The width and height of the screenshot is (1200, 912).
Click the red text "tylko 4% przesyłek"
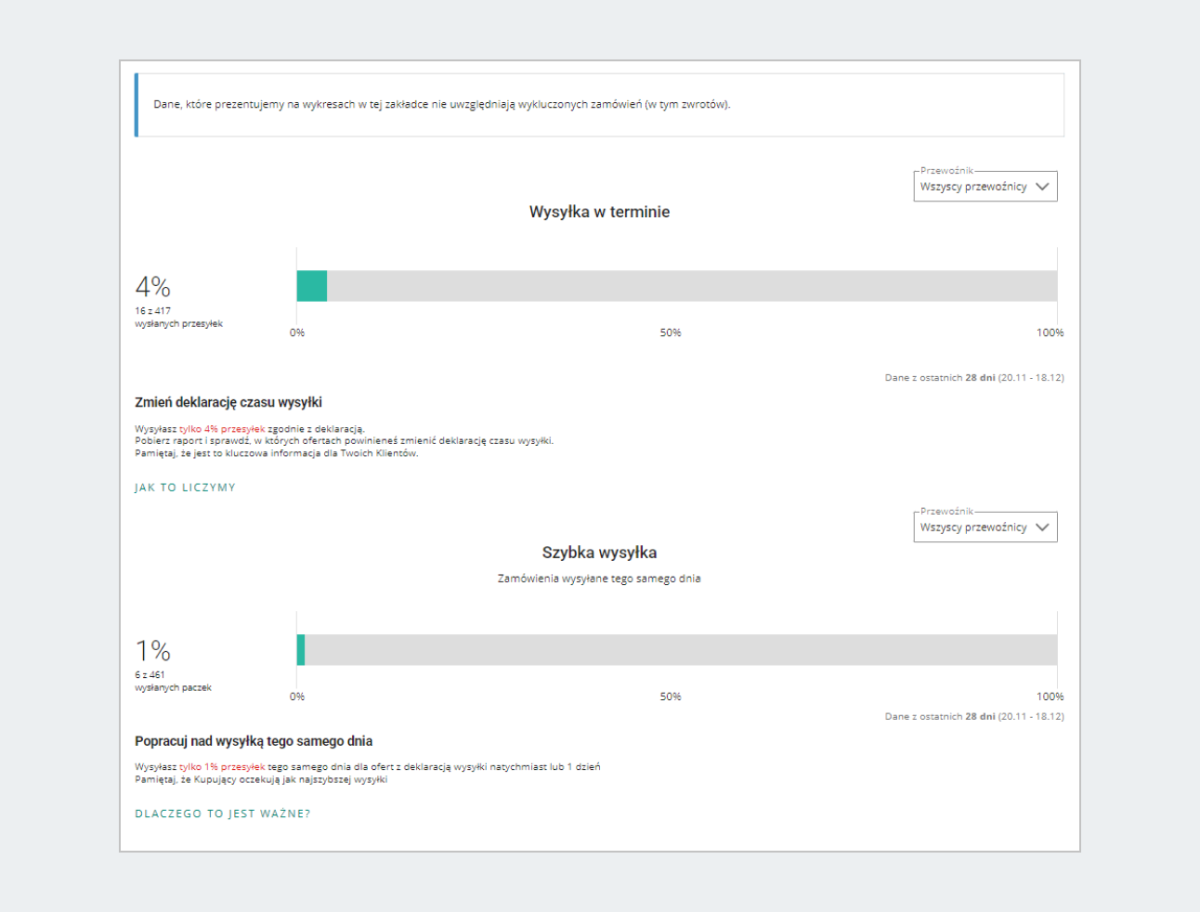click(x=222, y=428)
